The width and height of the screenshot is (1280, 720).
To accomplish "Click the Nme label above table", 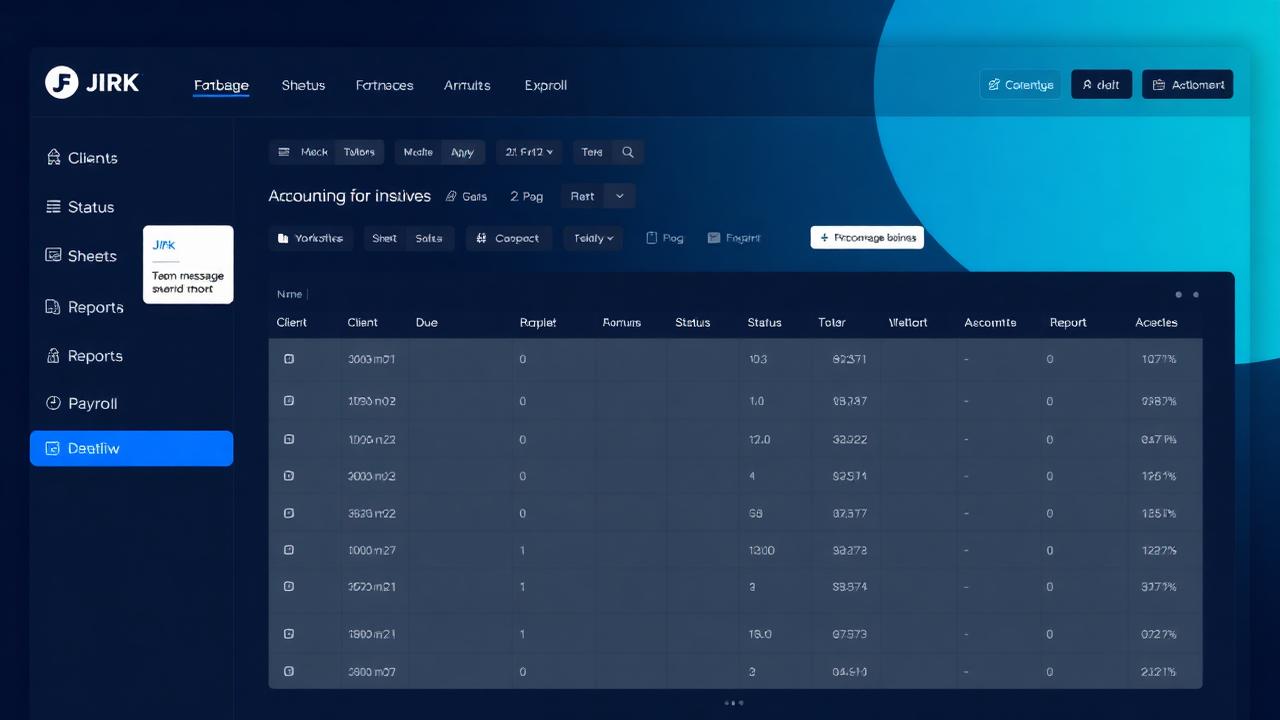I will 289,294.
